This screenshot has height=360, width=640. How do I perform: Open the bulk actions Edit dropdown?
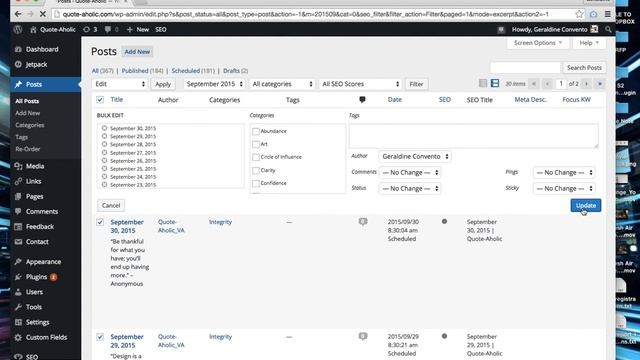(119, 84)
